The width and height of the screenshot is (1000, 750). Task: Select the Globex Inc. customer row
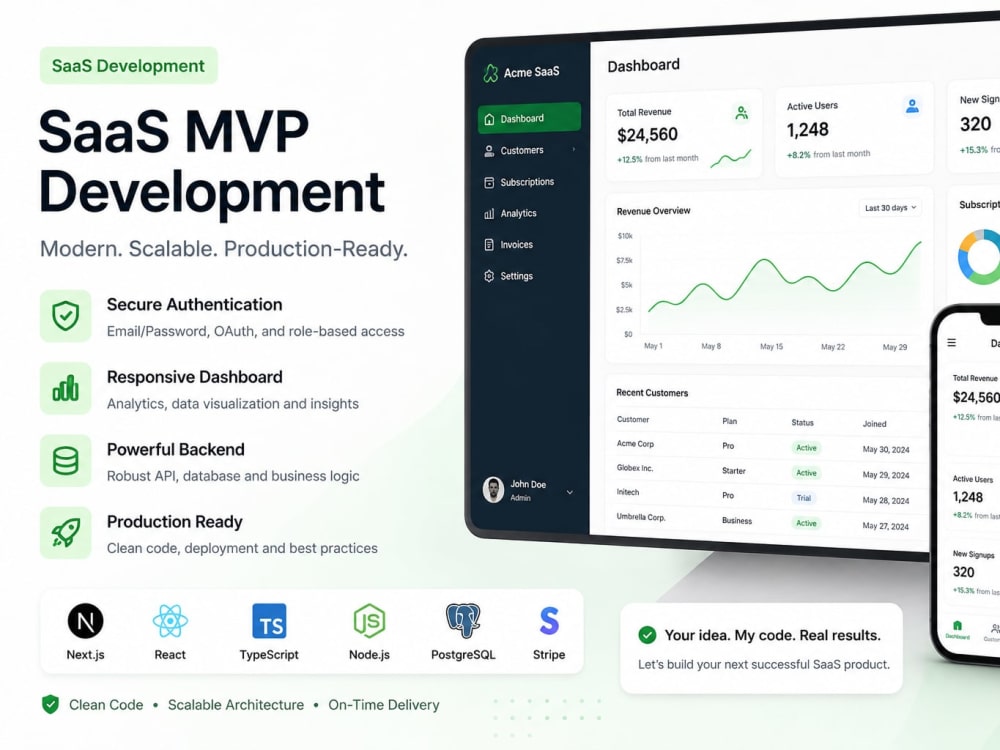pyautogui.click(x=768, y=471)
